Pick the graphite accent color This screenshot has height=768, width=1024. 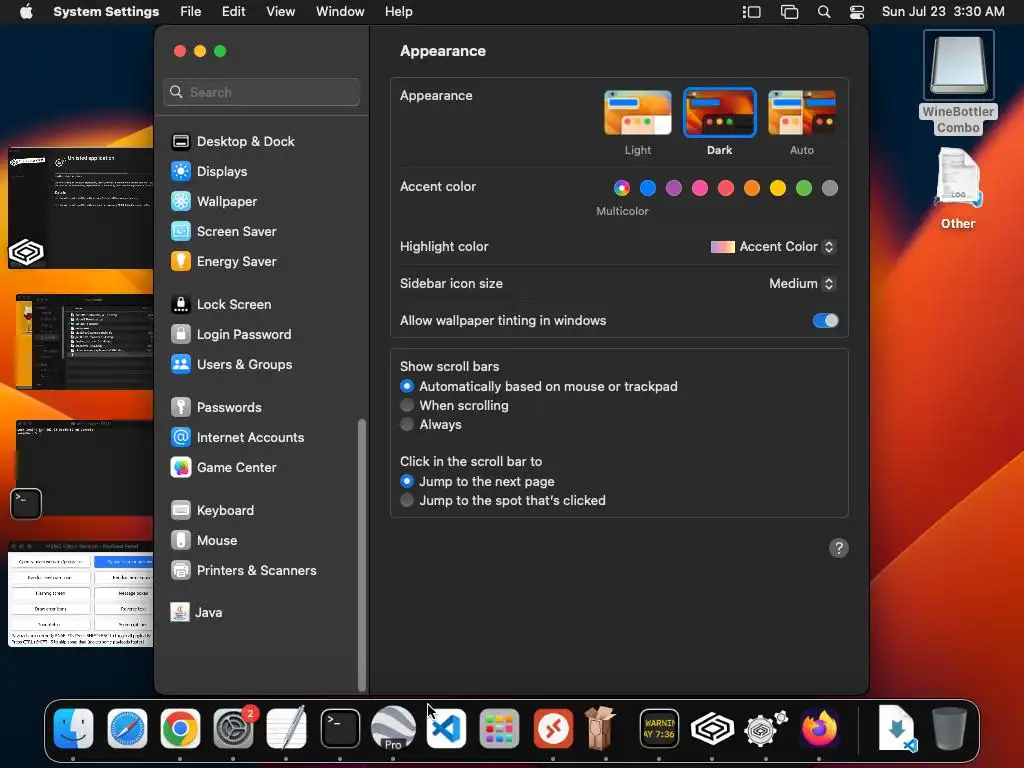pos(830,188)
